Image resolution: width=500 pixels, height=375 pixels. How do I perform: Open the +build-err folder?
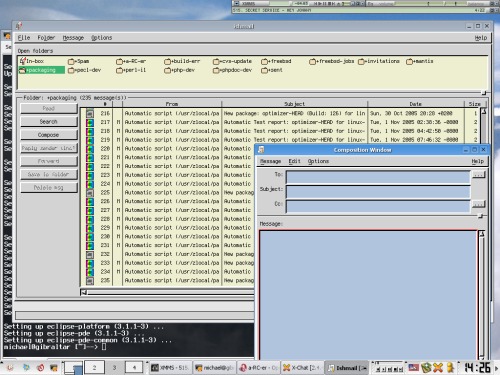182,61
